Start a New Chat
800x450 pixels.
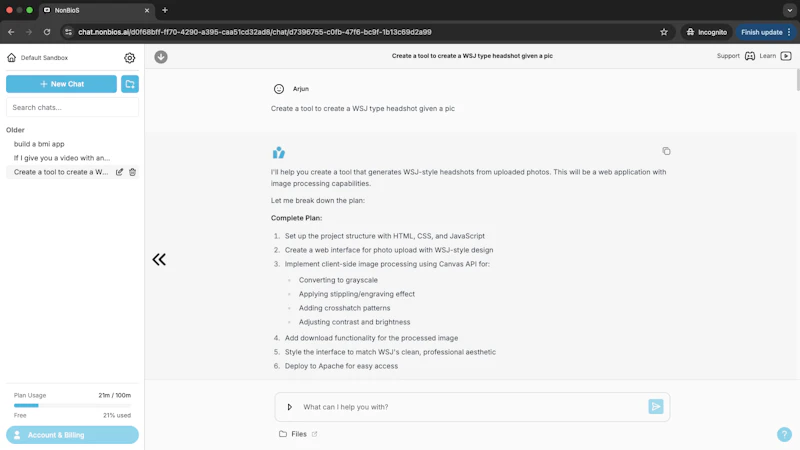click(61, 84)
